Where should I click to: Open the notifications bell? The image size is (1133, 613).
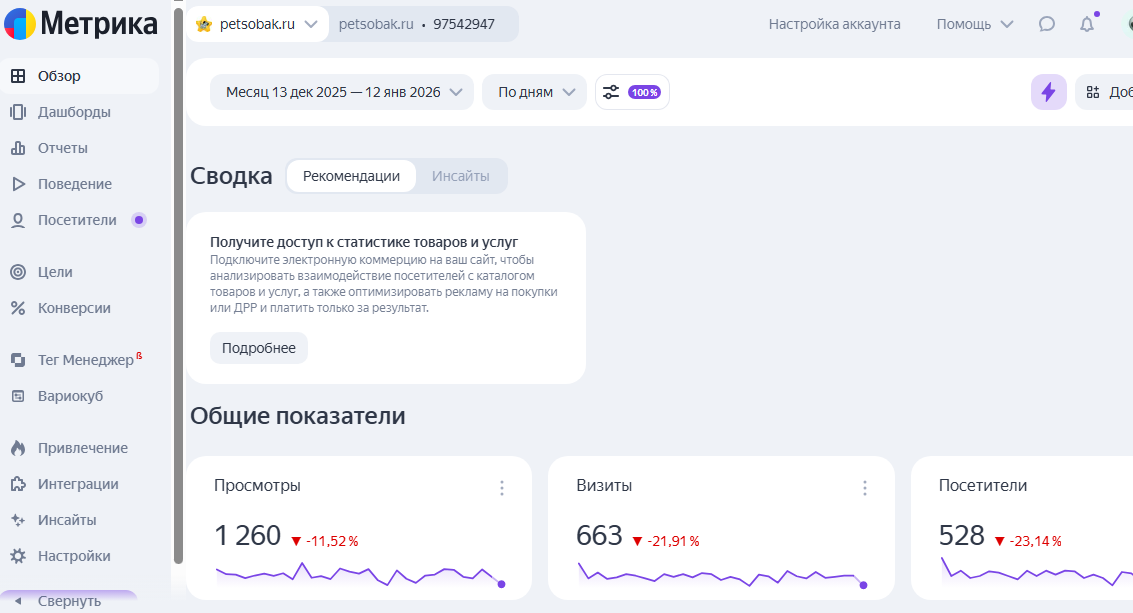point(1087,24)
